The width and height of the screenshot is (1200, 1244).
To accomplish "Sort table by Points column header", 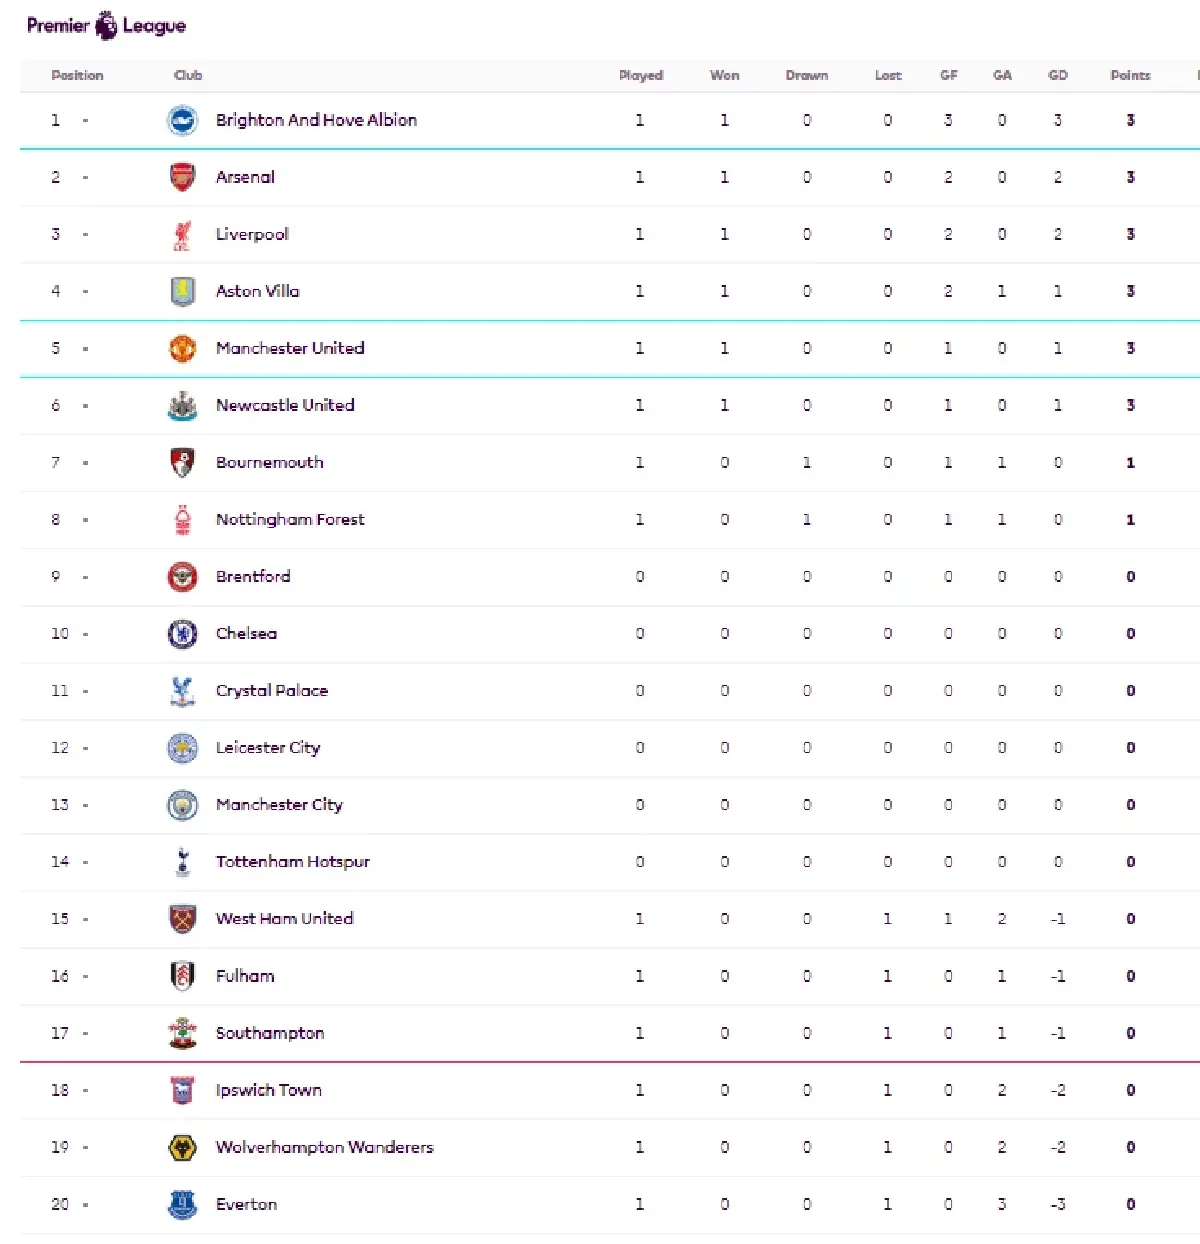I will click(x=1130, y=75).
